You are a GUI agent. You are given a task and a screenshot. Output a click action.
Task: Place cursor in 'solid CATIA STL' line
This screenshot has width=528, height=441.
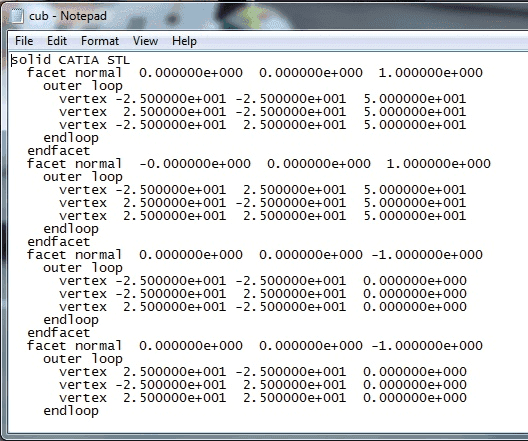click(70, 60)
